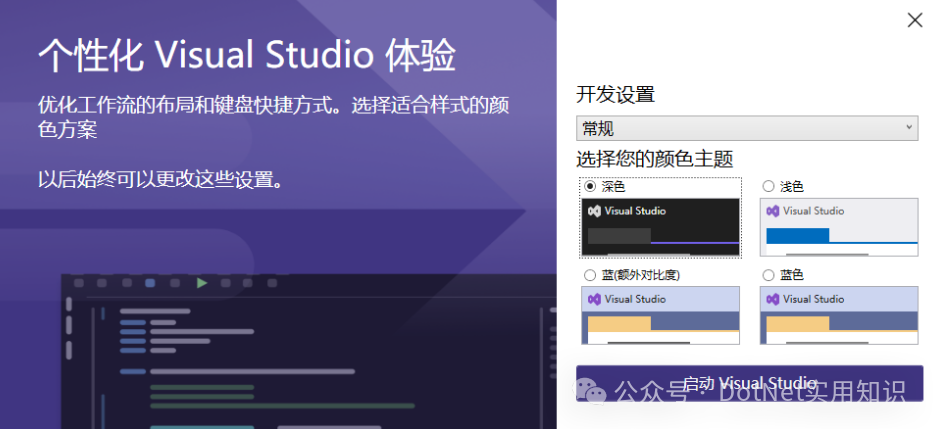
Task: Select the 浅色 light theme radio button
Action: pyautogui.click(x=769, y=187)
